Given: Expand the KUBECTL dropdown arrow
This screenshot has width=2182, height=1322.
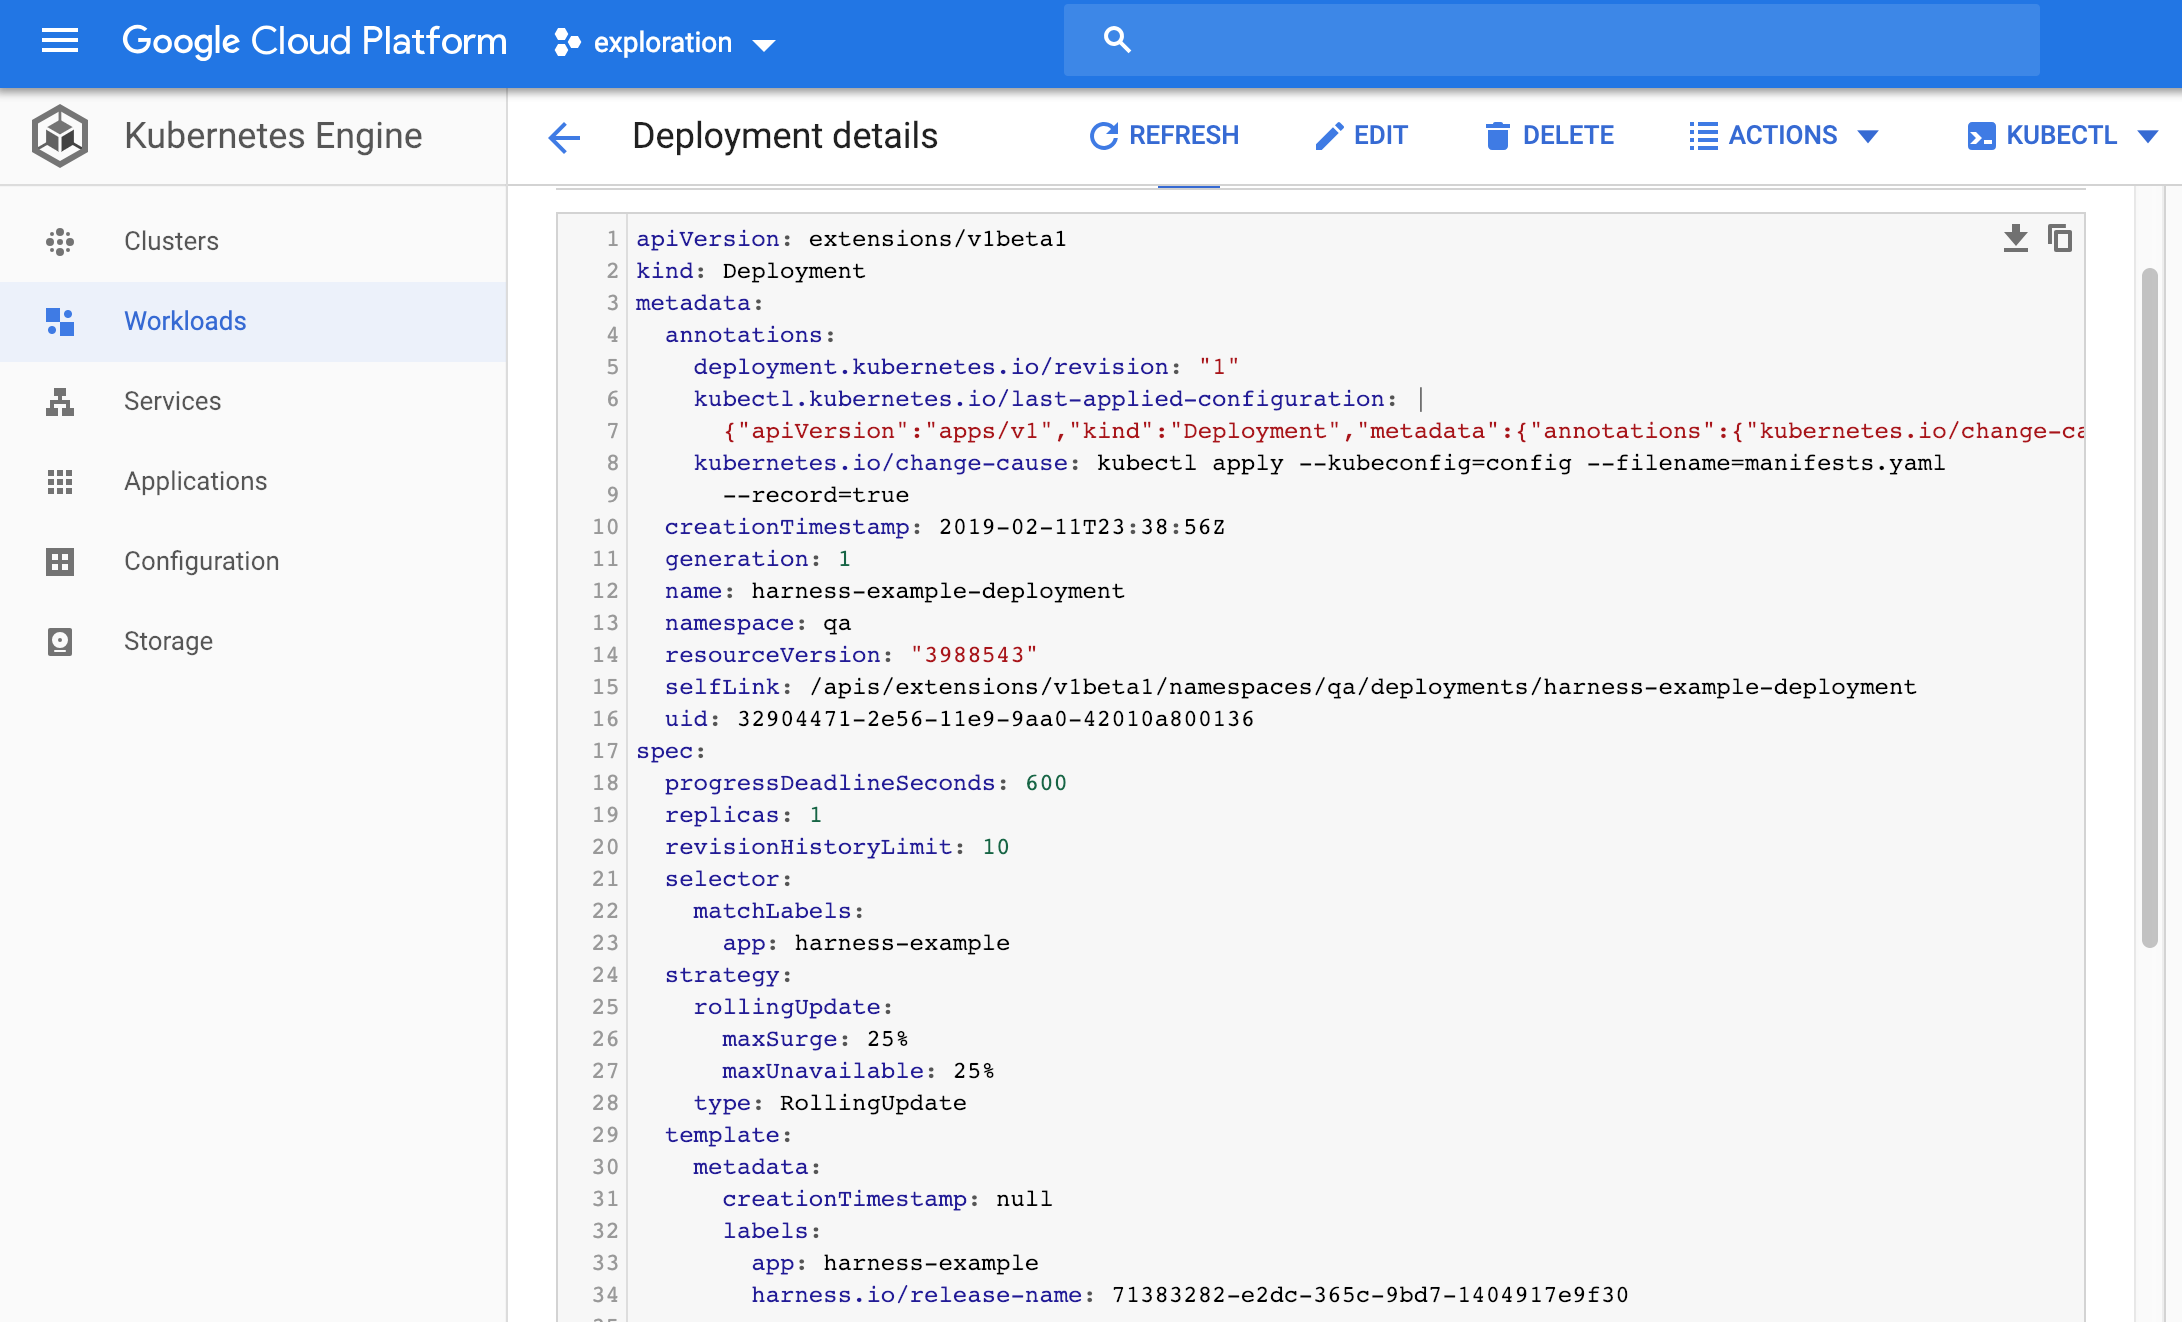Looking at the screenshot, I should pyautogui.click(x=2148, y=136).
